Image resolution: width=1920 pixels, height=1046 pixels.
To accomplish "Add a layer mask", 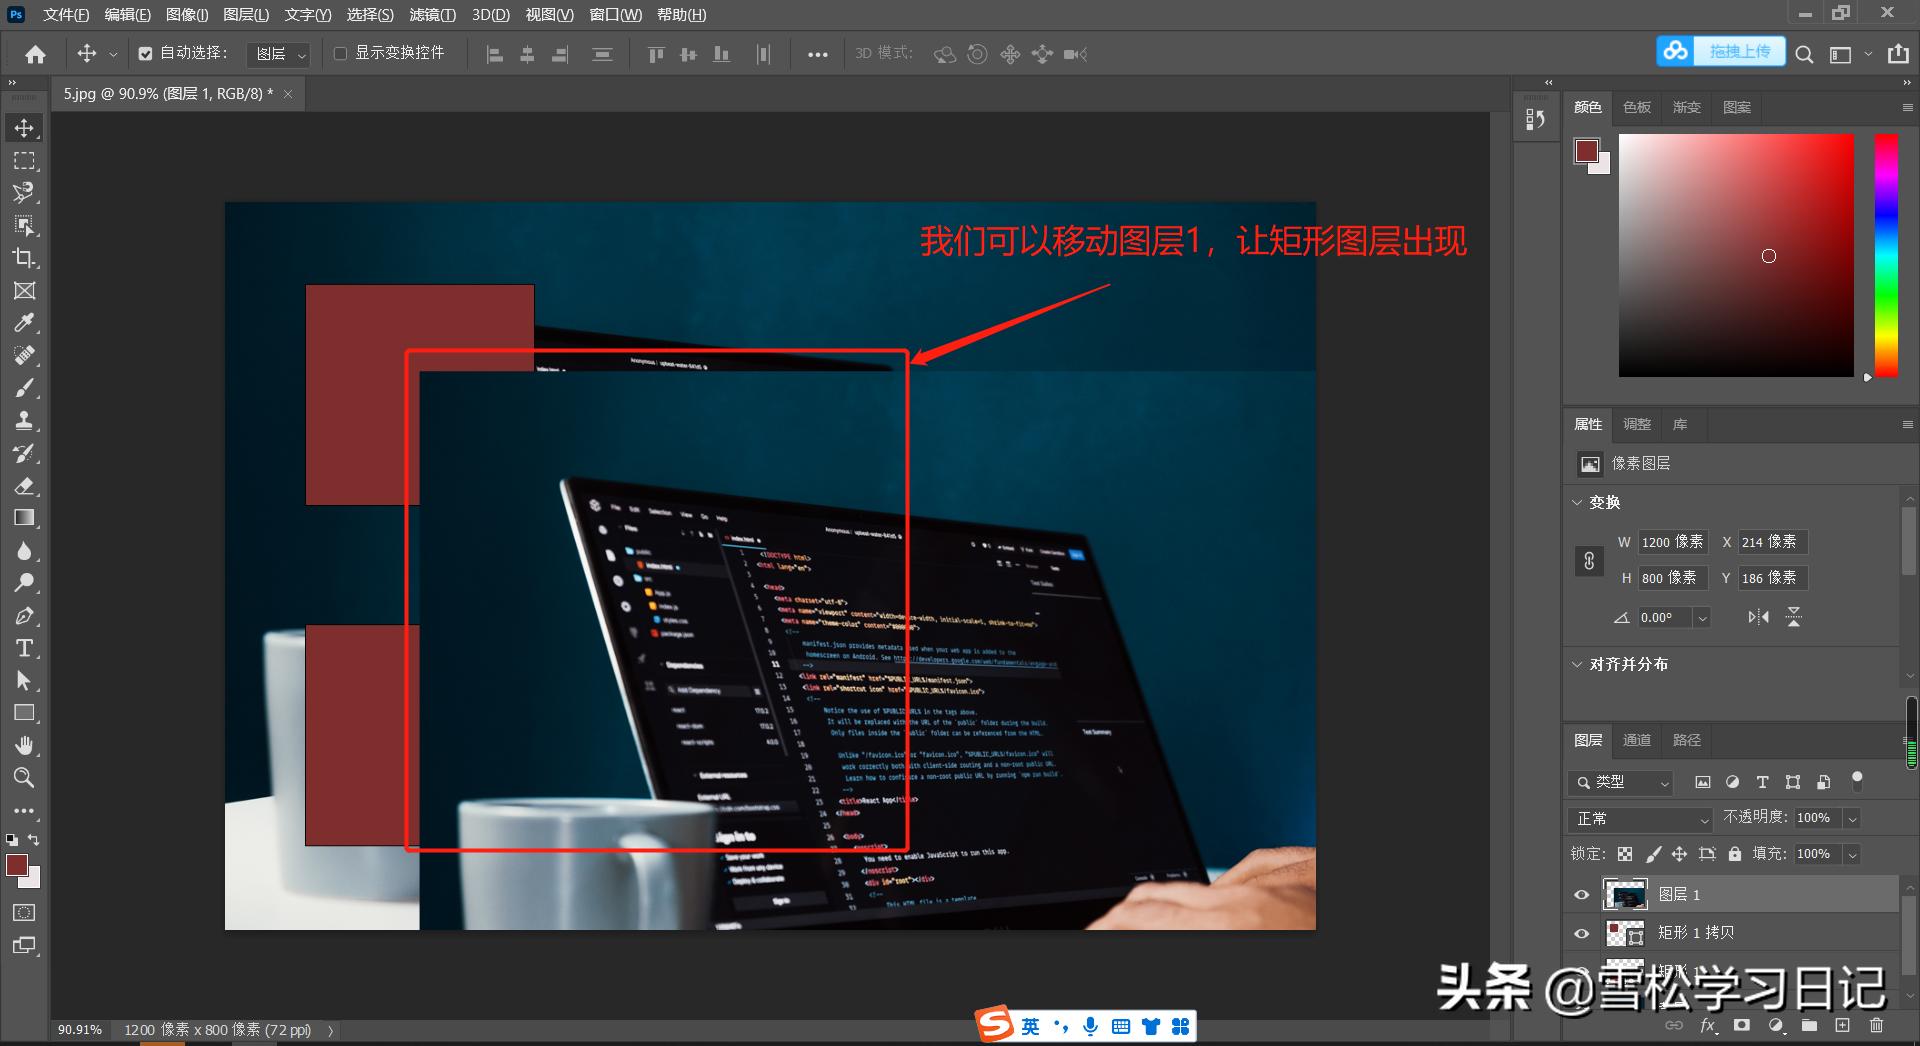I will coord(1742,1025).
